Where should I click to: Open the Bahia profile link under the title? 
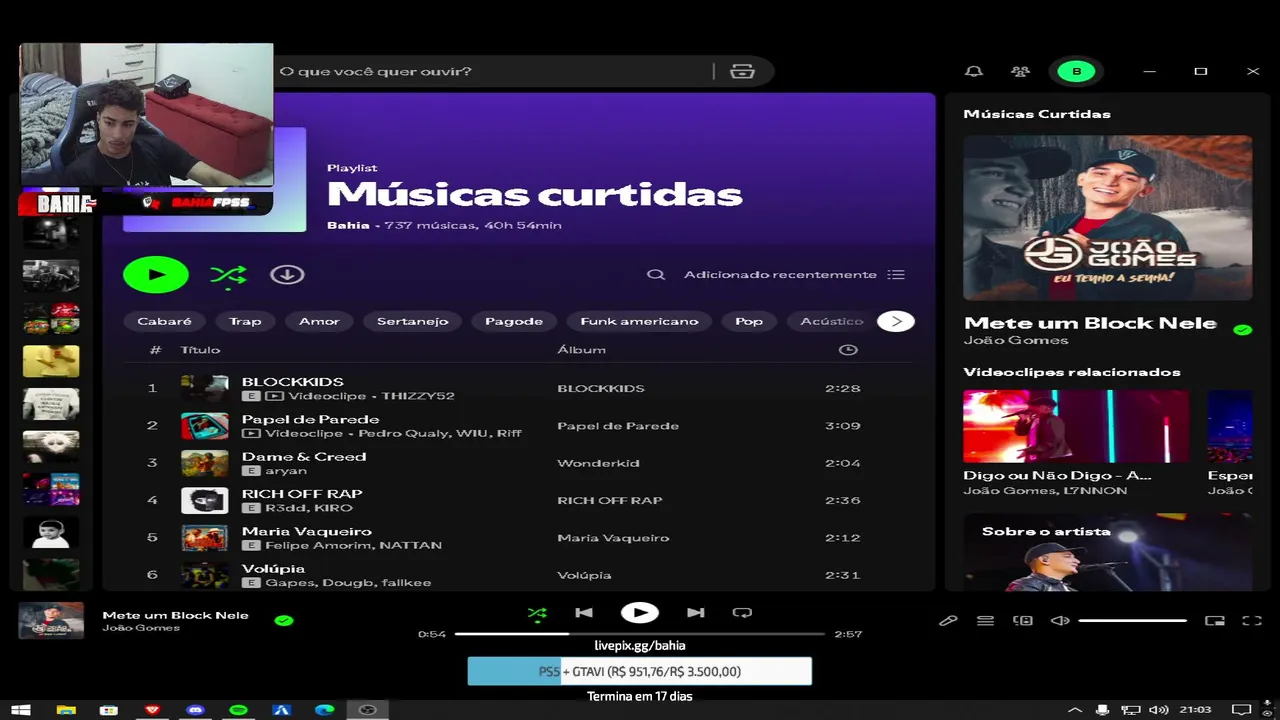tap(348, 225)
